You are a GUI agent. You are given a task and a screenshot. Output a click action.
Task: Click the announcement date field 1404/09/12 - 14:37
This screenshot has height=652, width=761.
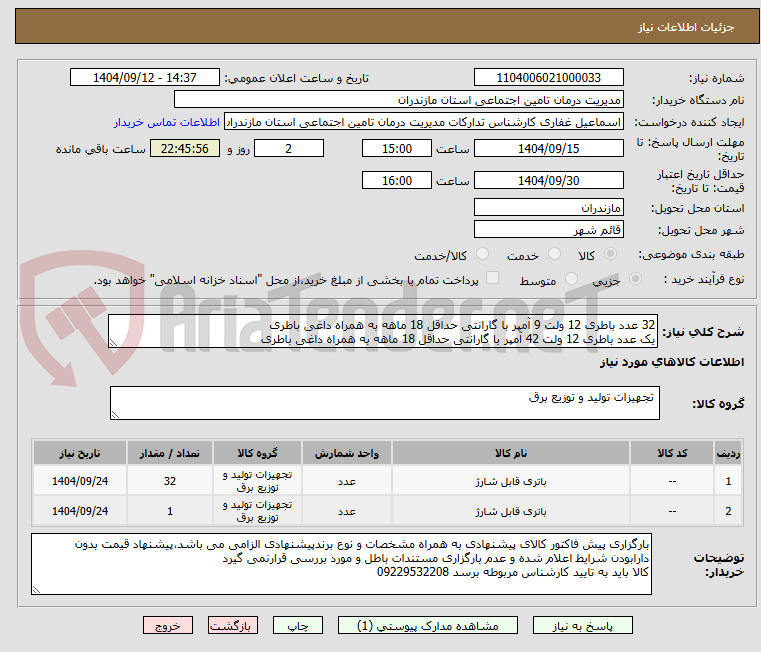pos(145,77)
